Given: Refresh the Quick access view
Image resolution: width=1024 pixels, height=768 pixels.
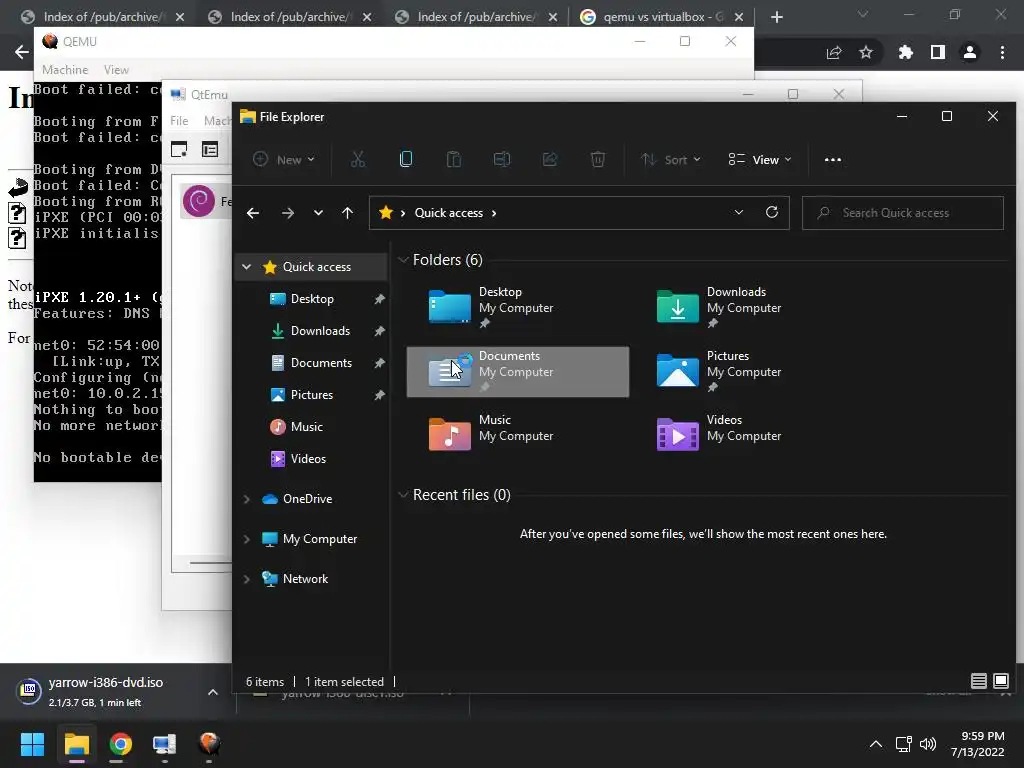Looking at the screenshot, I should 772,212.
